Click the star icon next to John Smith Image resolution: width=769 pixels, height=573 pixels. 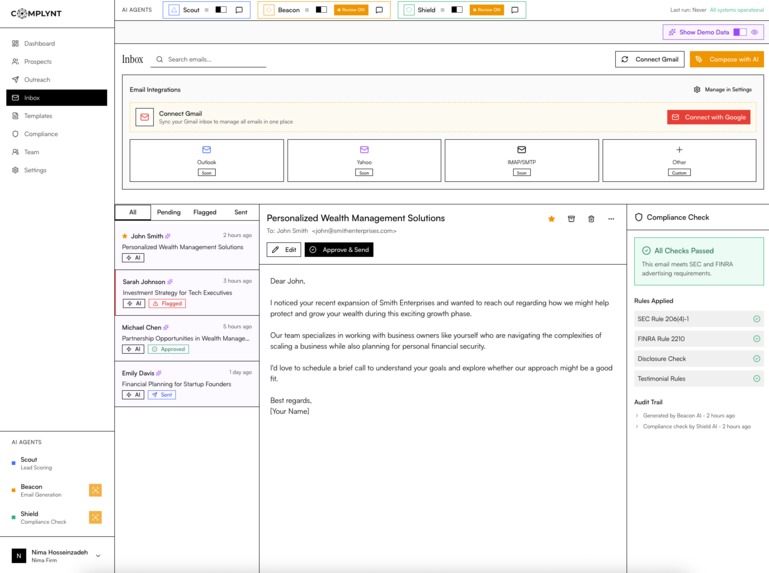pos(125,236)
